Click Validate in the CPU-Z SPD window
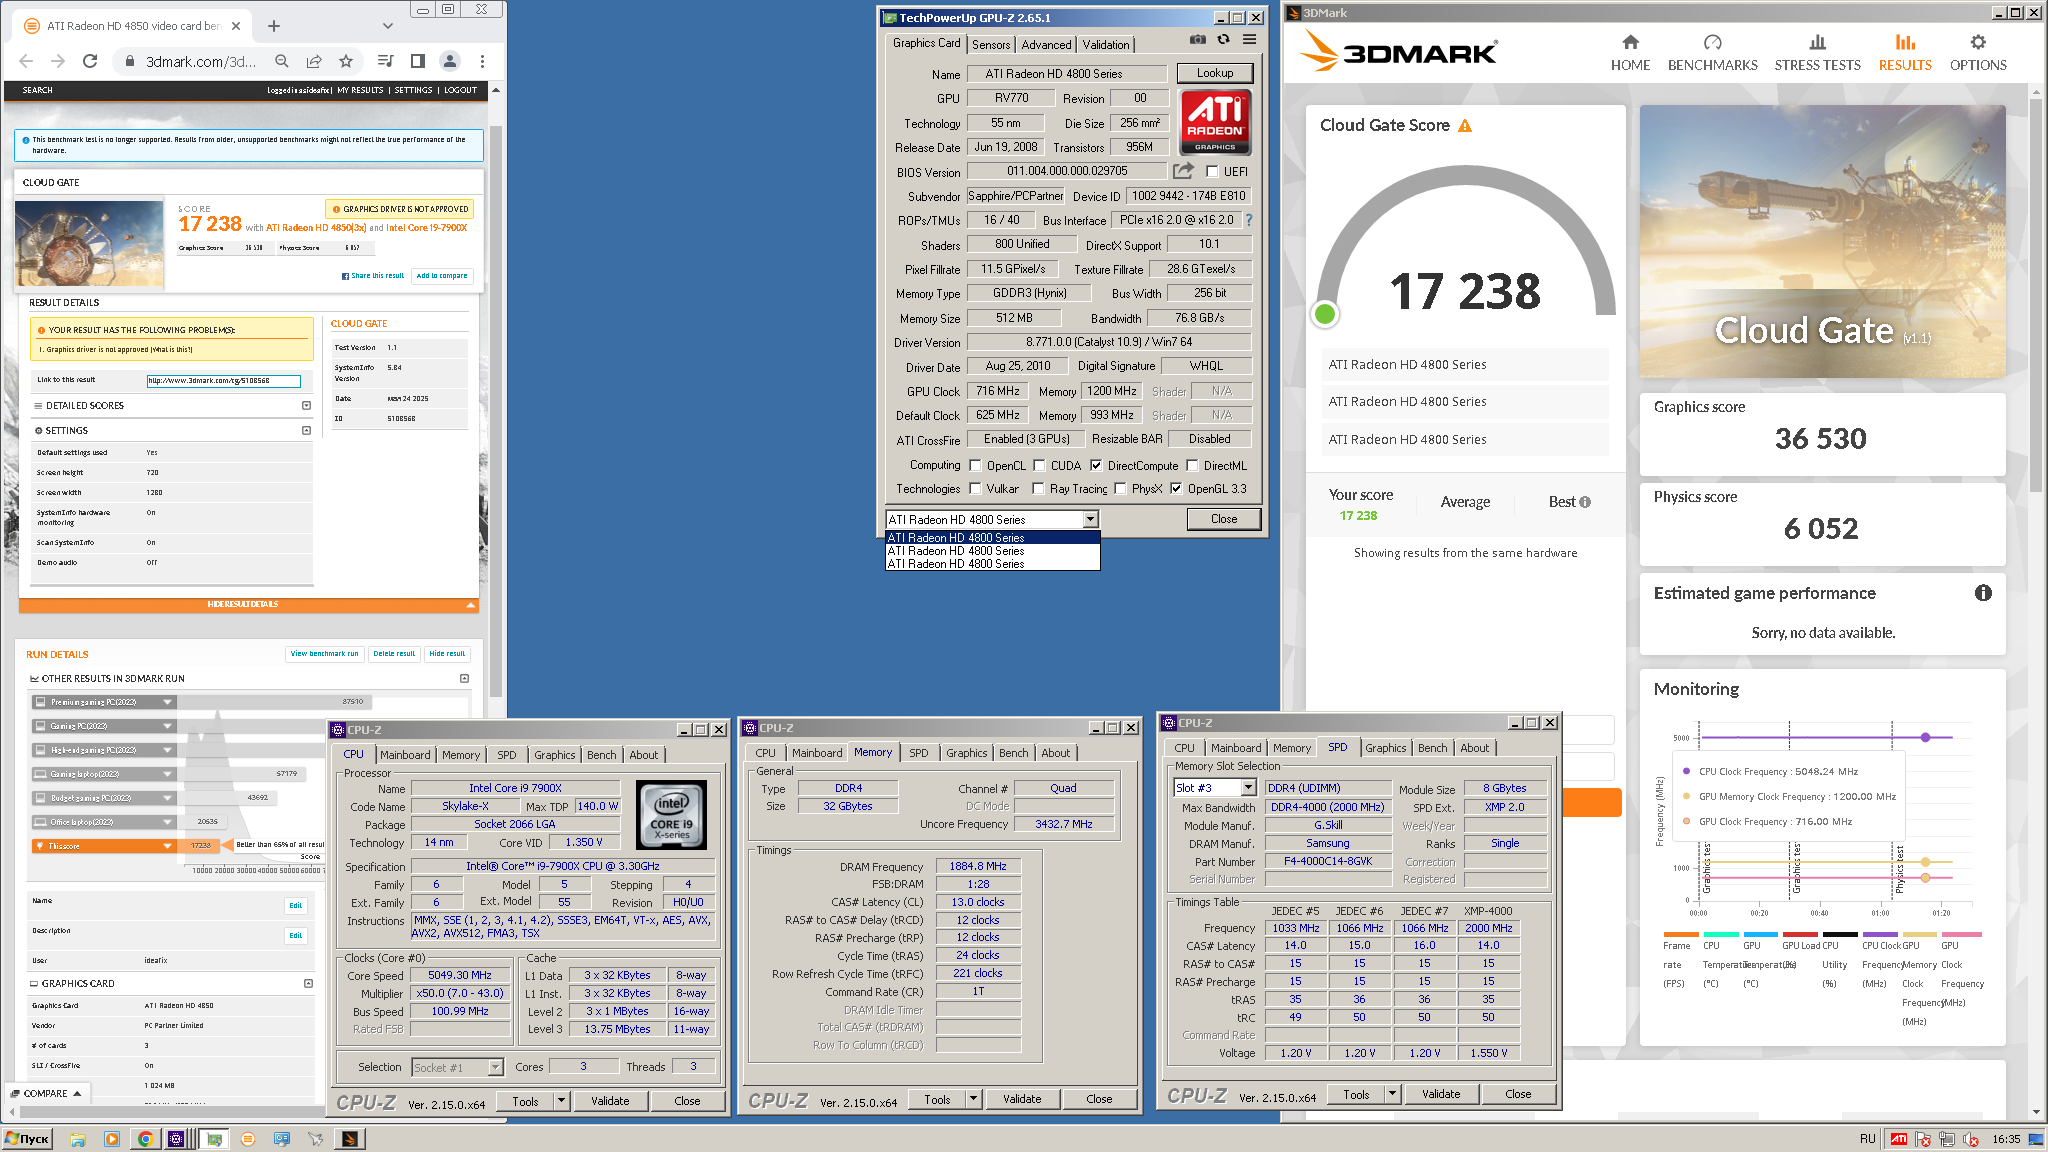 (x=1441, y=1095)
